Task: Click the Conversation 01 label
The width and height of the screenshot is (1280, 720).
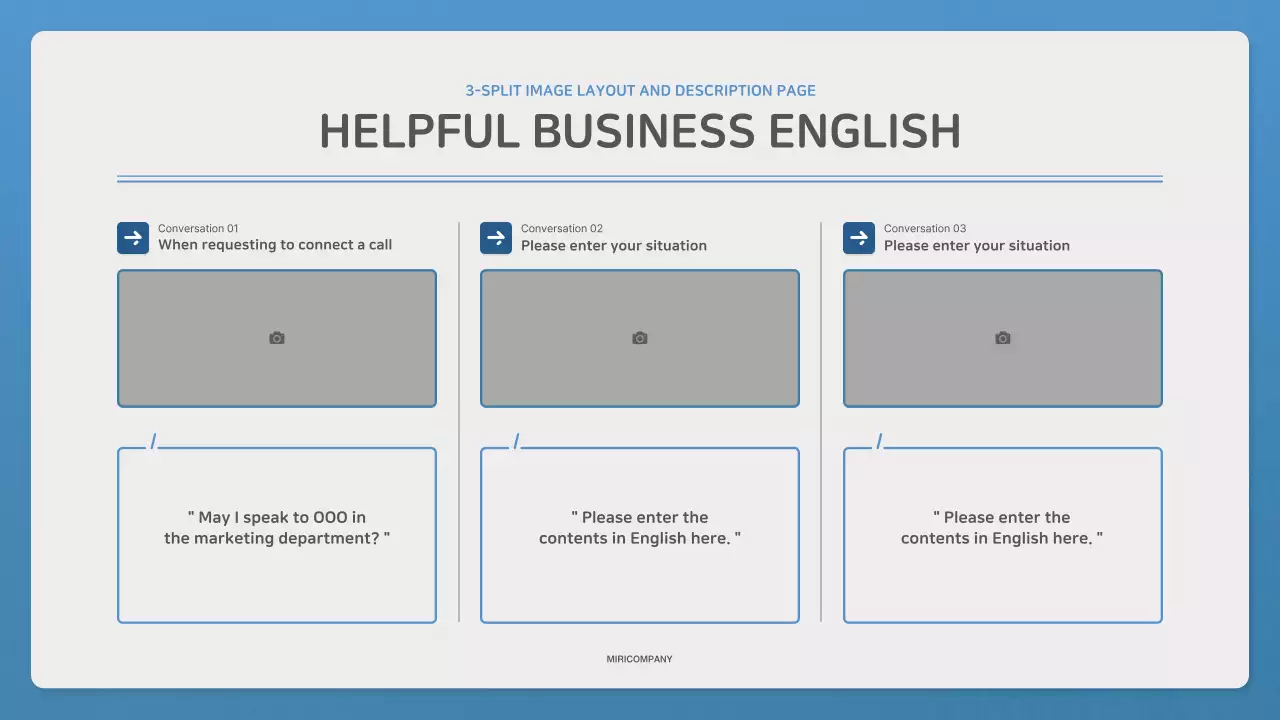Action: (x=198, y=228)
